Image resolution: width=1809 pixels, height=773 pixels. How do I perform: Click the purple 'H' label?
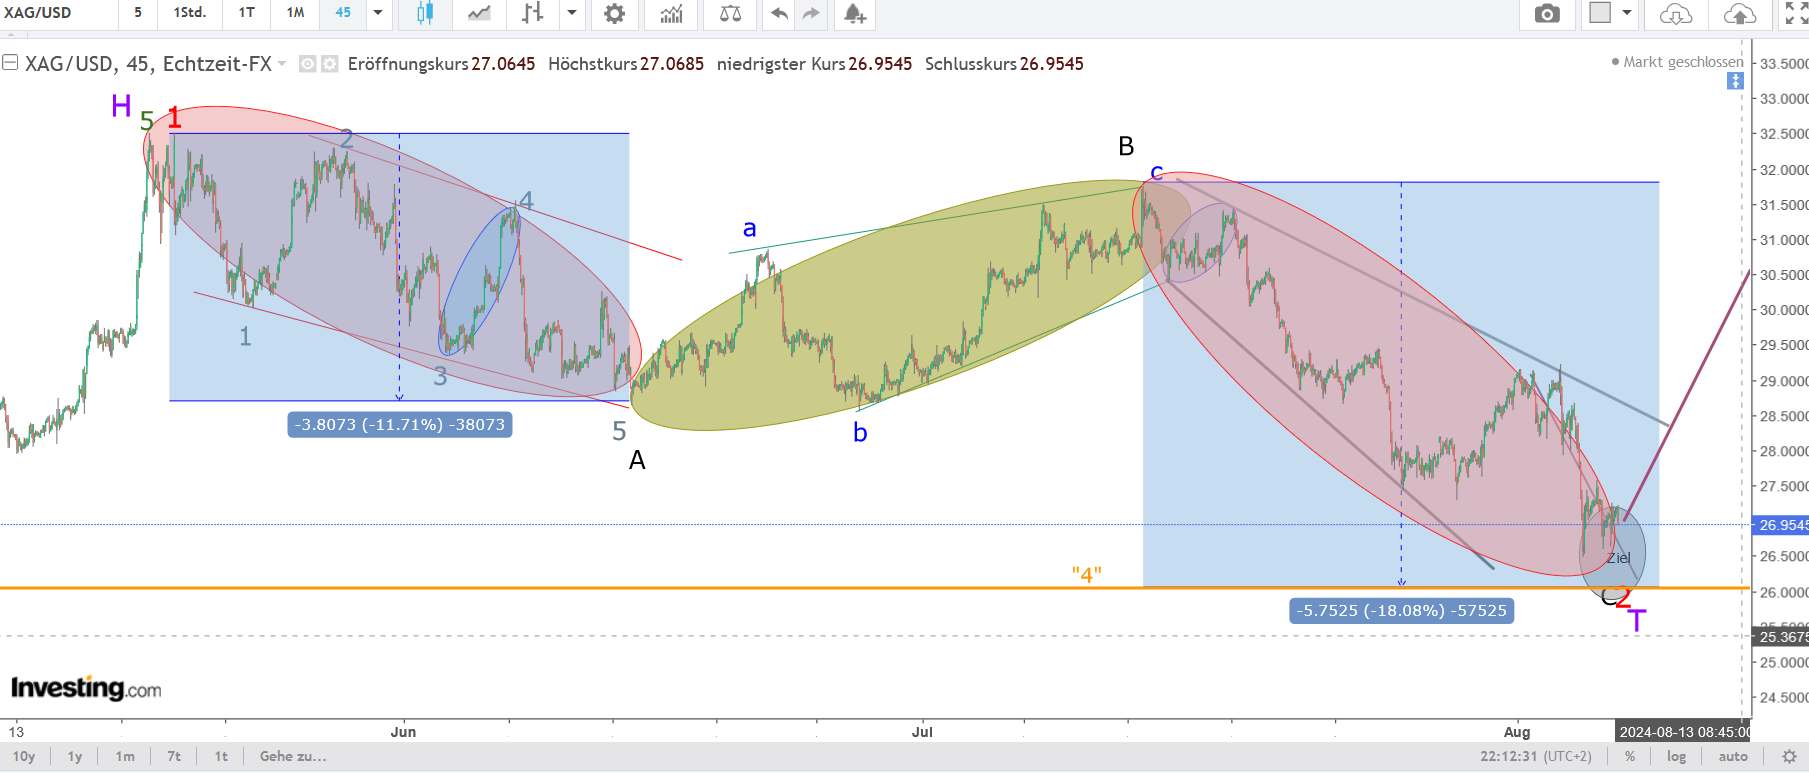[x=121, y=106]
